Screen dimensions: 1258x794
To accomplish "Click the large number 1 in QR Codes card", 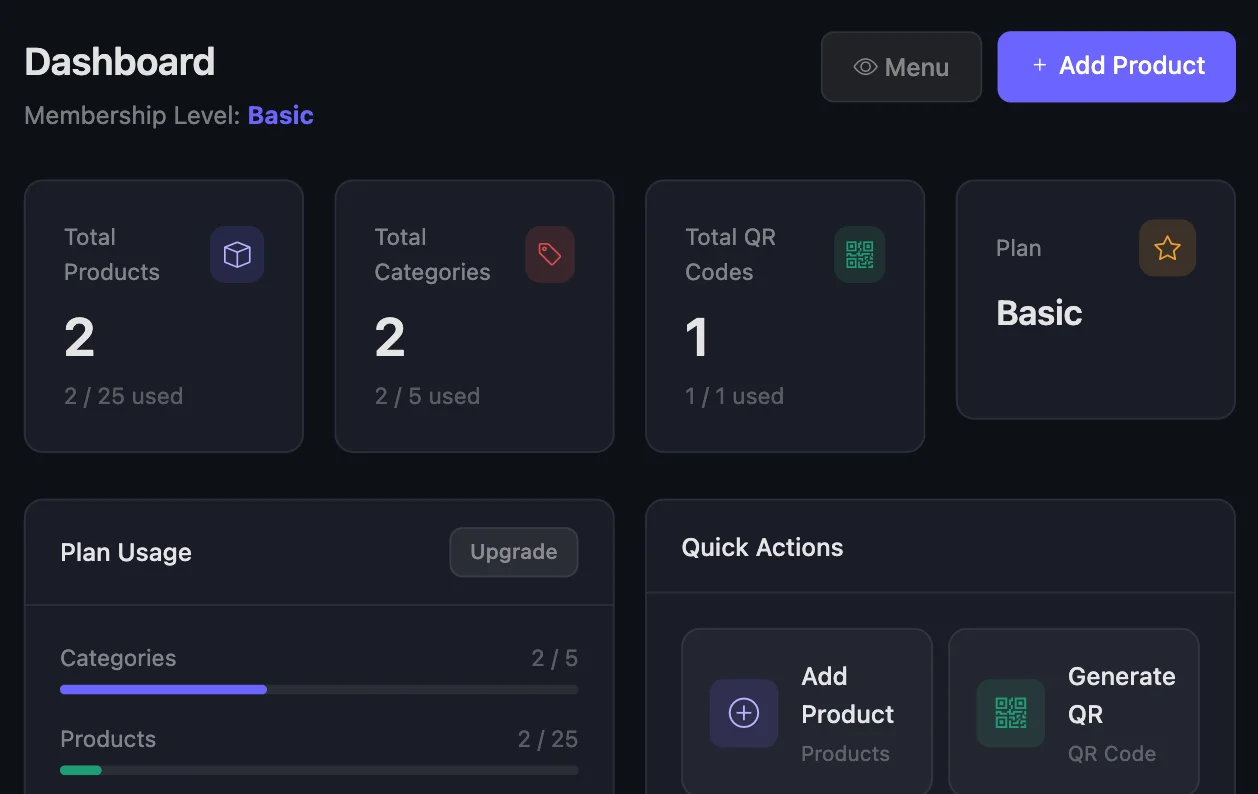I will tap(697, 338).
